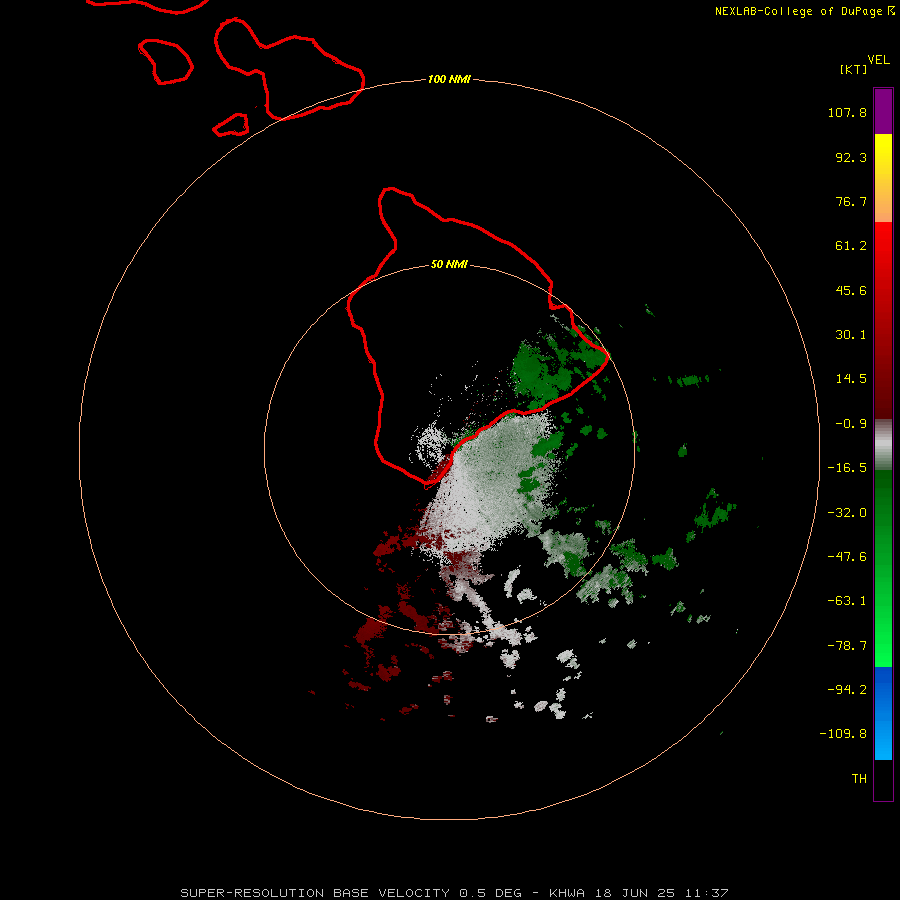Viewport: 900px width, 900px height.
Task: Click the 107.8 velocity scale value
Action: click(x=847, y=112)
